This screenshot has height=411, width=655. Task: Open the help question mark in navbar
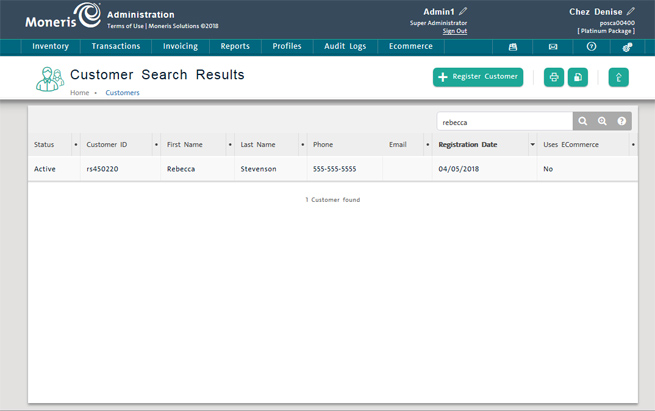[x=592, y=46]
